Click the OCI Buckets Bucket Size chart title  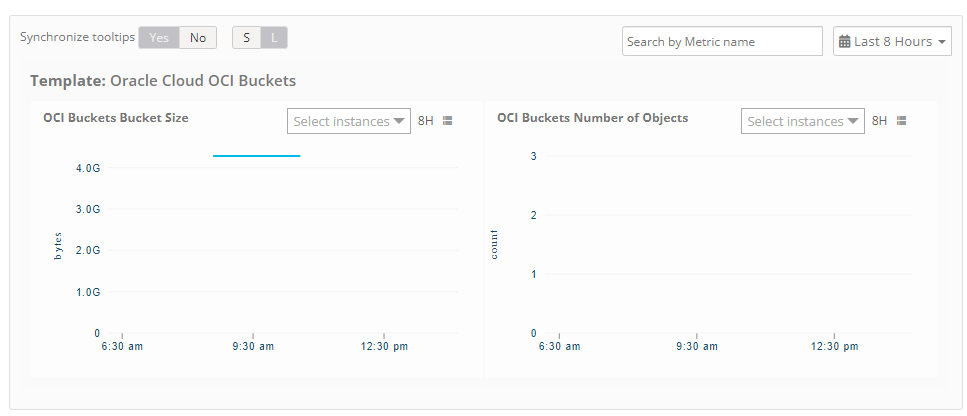(116, 118)
